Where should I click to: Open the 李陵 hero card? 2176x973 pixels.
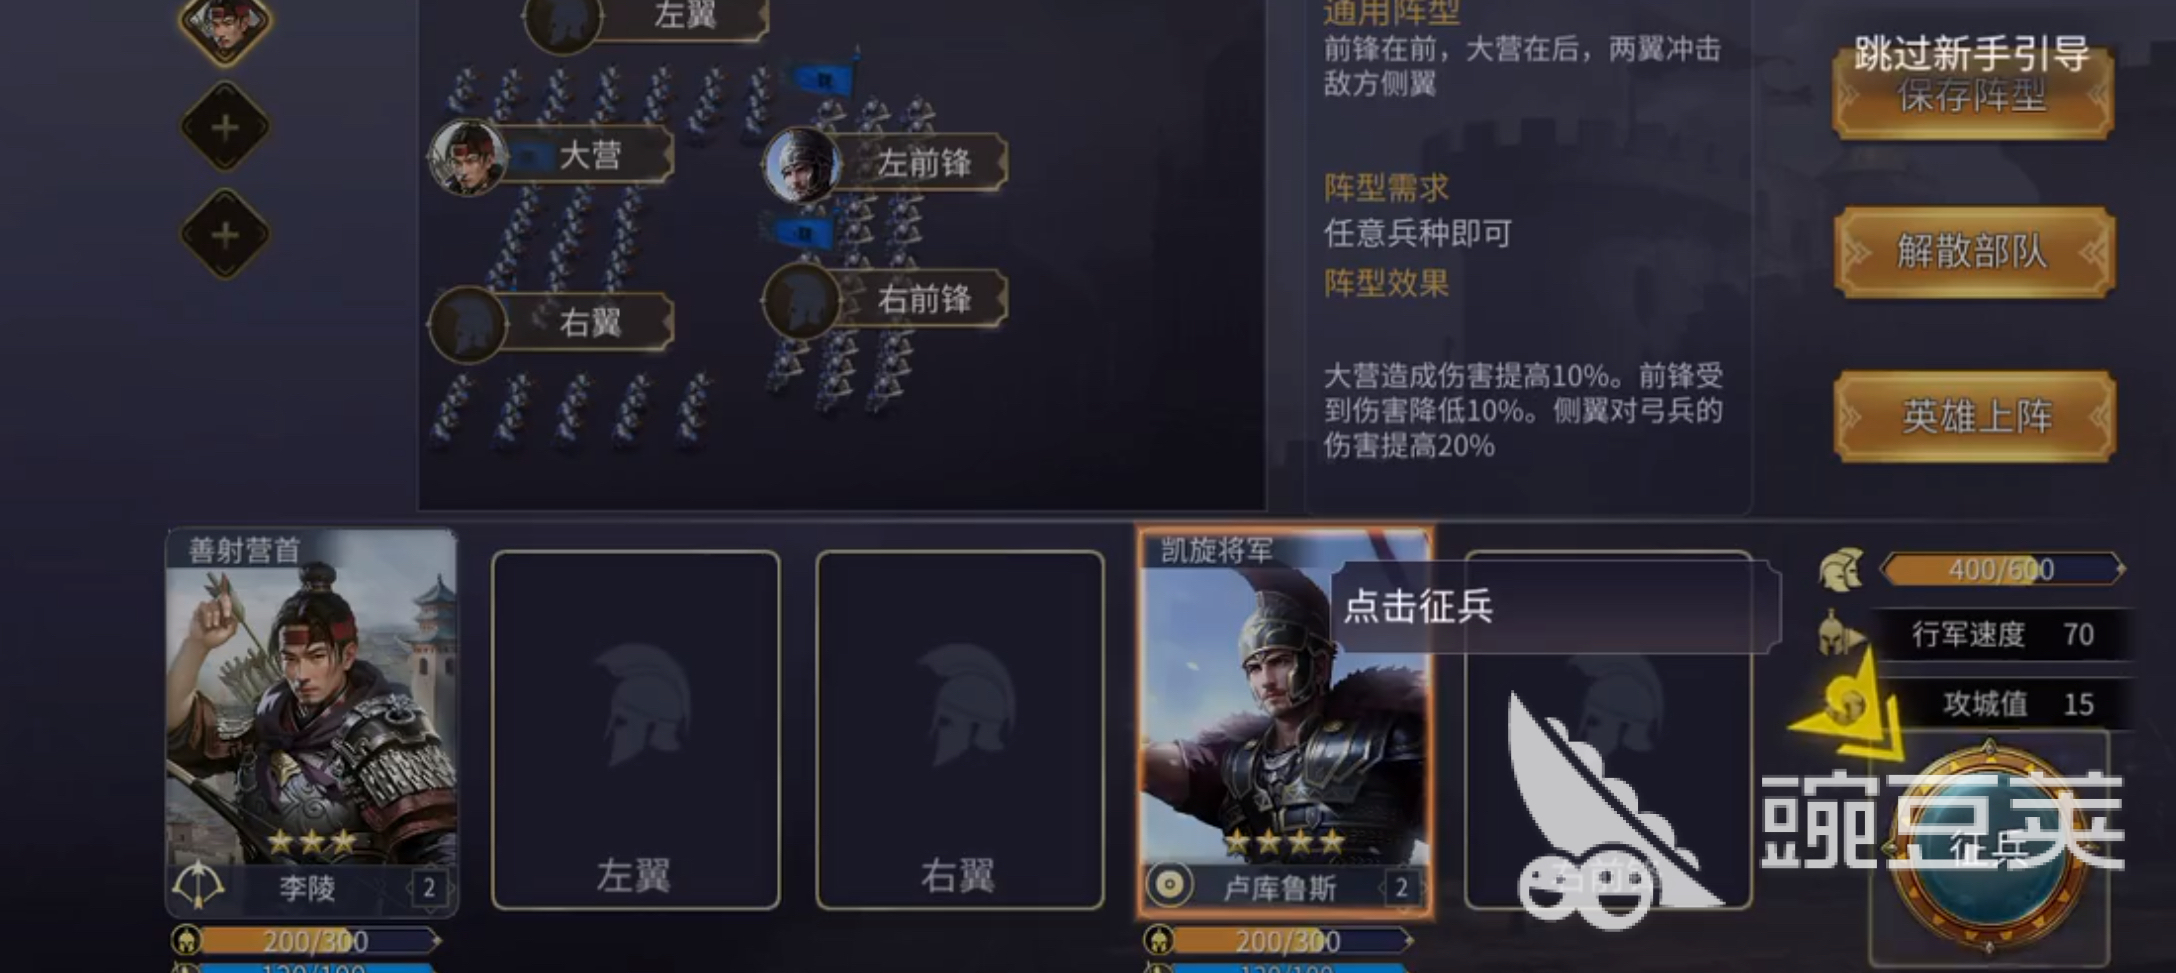pos(312,722)
